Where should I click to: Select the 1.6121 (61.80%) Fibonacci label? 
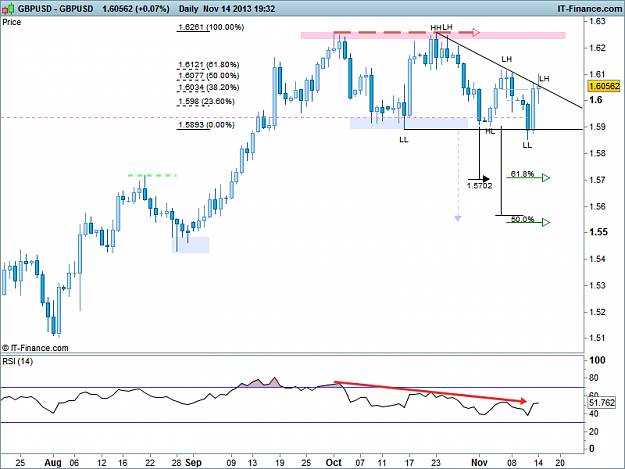click(x=208, y=65)
